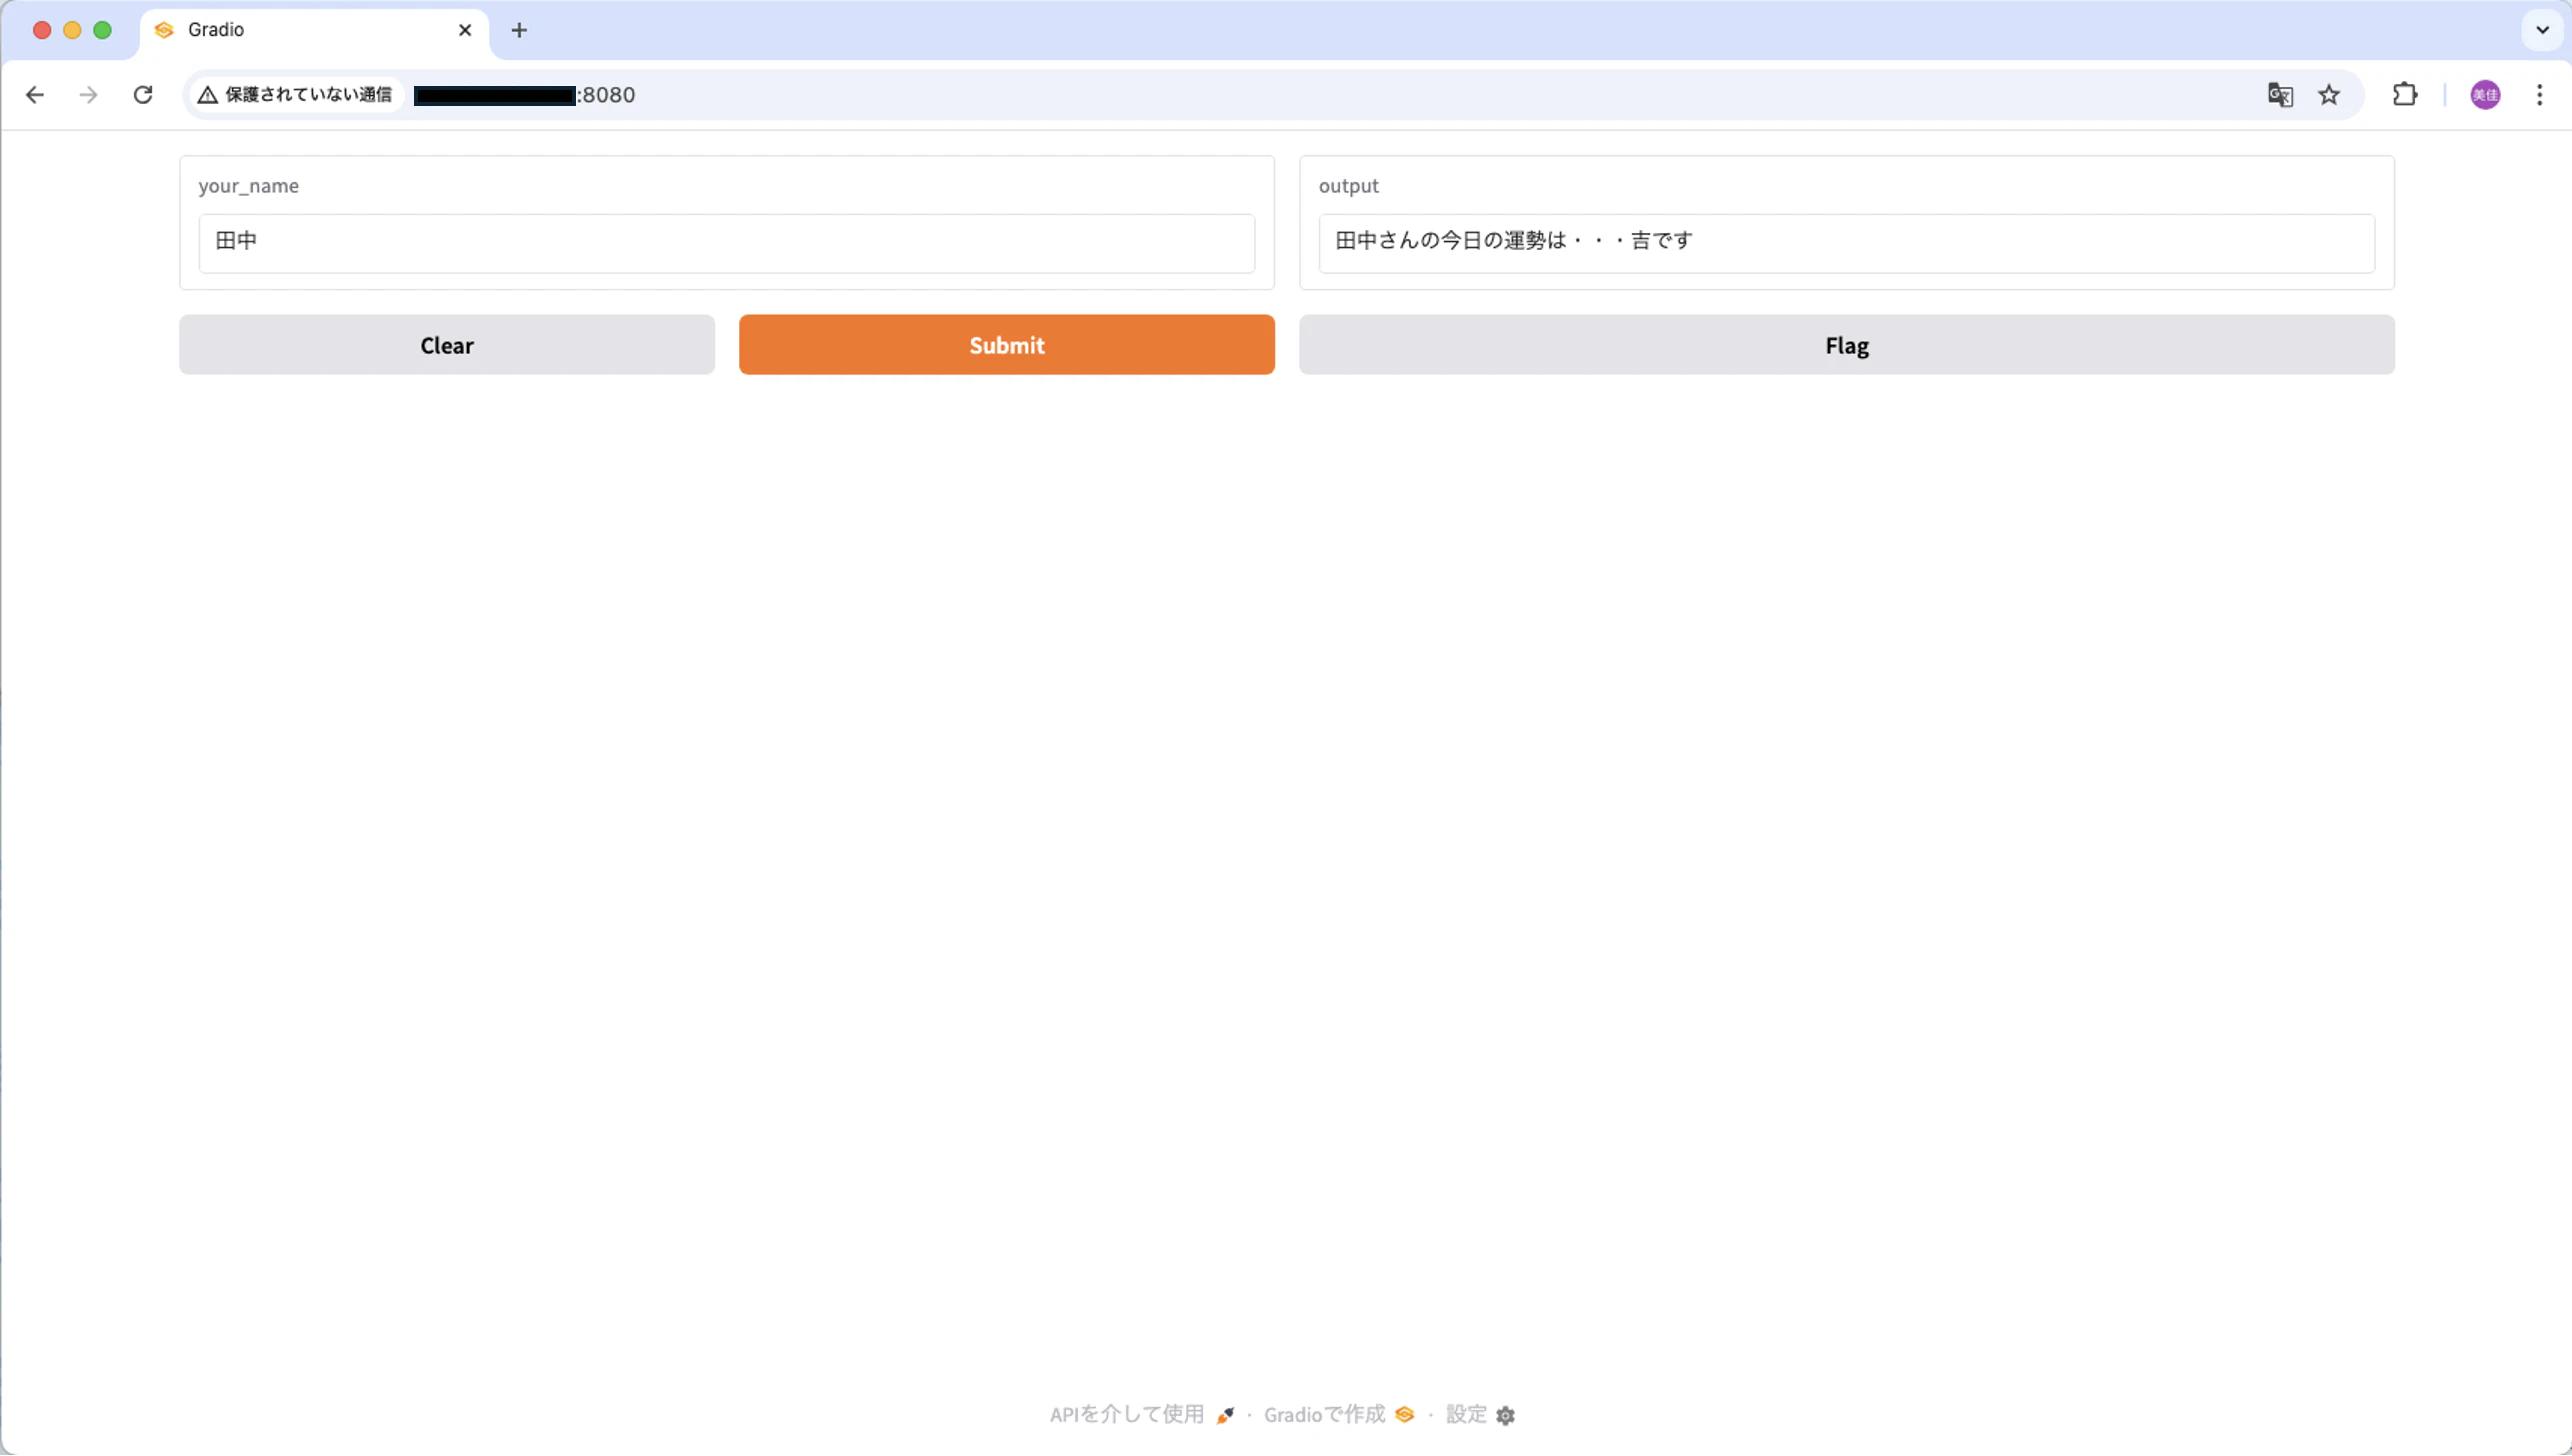Close the Gradio tab
The image size is (2572, 1456).
tap(465, 30)
